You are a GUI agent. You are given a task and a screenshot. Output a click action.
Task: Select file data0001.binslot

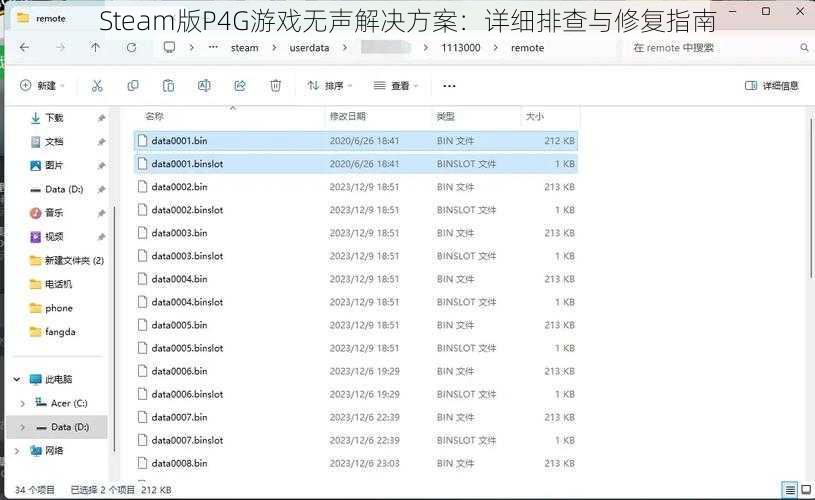[356, 164]
